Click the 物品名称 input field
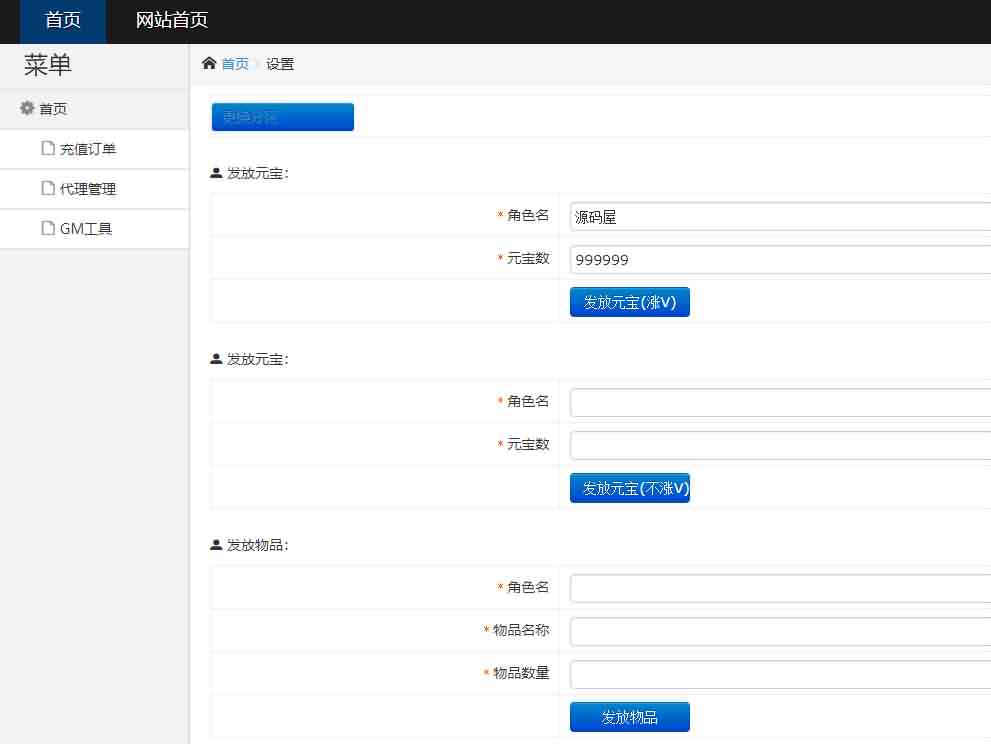The width and height of the screenshot is (991, 752). pos(780,631)
